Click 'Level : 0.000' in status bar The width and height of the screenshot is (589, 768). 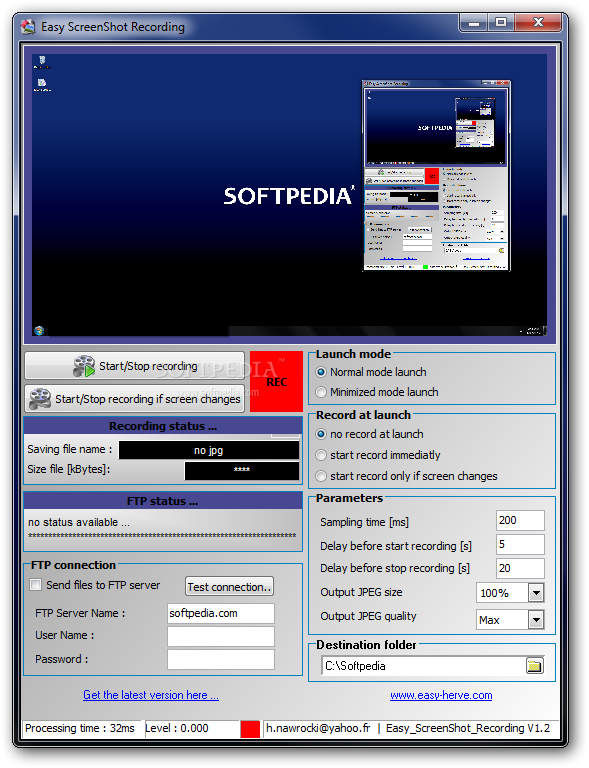pos(177,728)
